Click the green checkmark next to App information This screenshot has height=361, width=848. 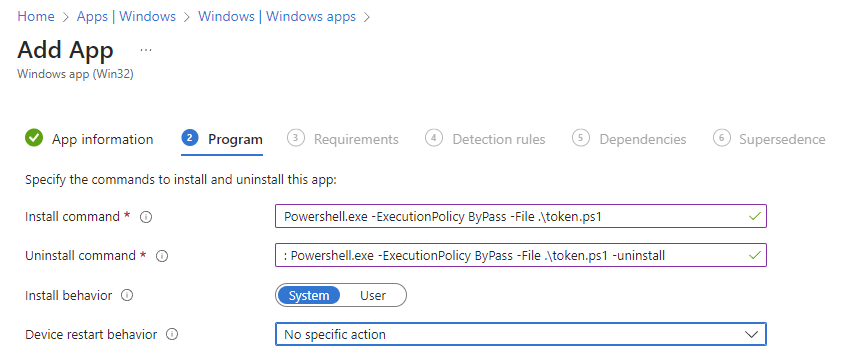pyautogui.click(x=34, y=138)
